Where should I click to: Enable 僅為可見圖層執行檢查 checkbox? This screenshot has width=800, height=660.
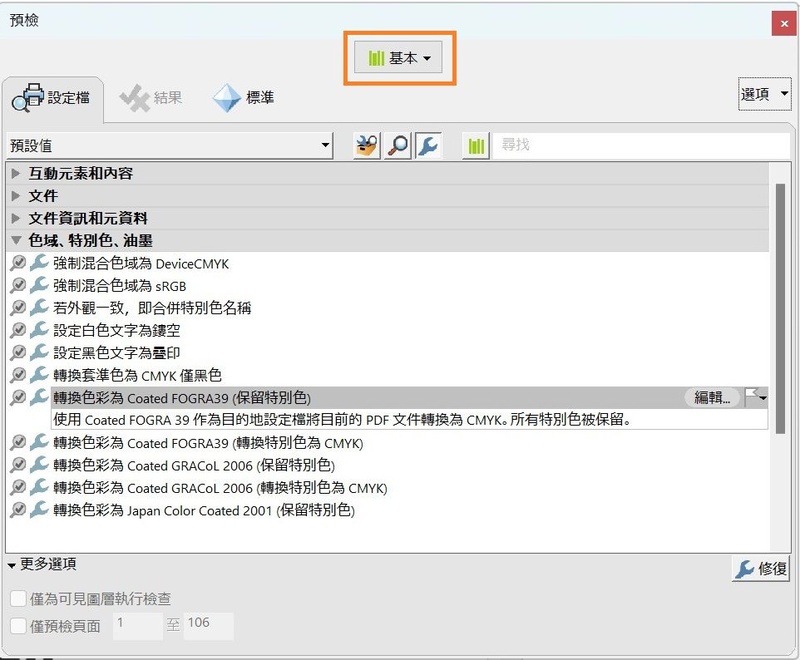coord(18,598)
